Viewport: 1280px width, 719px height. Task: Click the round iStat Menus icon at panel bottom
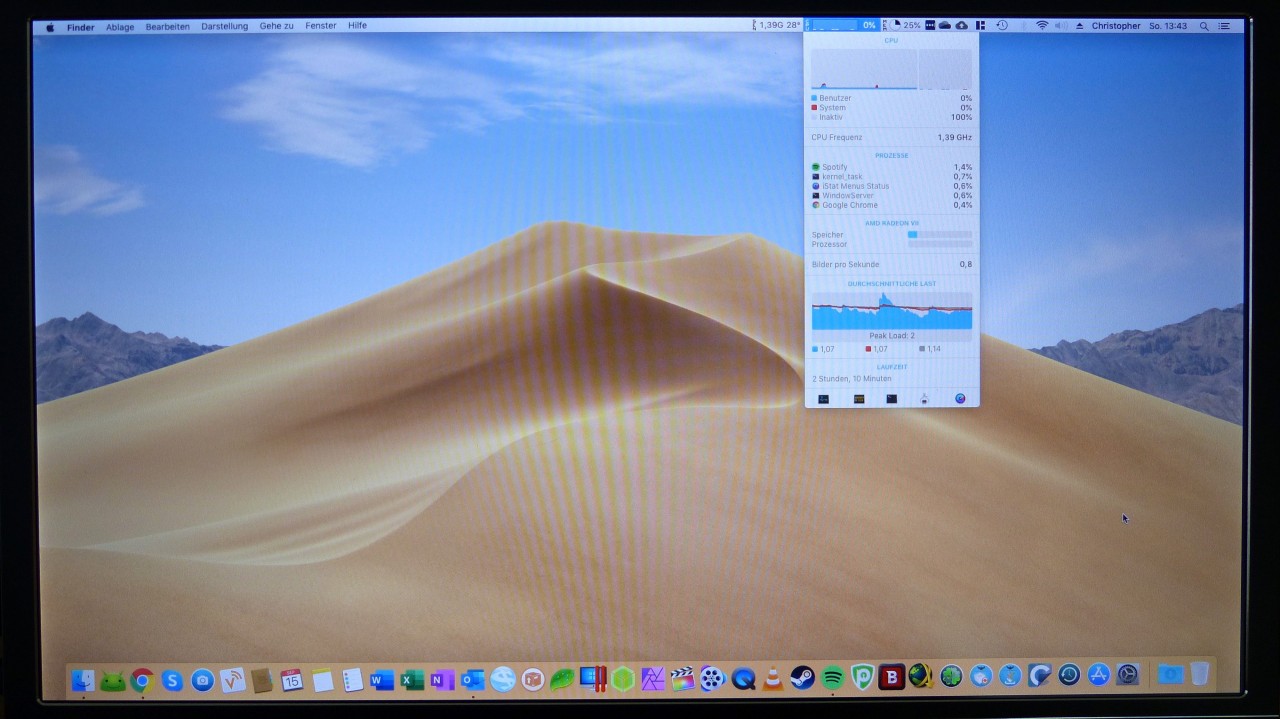(x=960, y=399)
